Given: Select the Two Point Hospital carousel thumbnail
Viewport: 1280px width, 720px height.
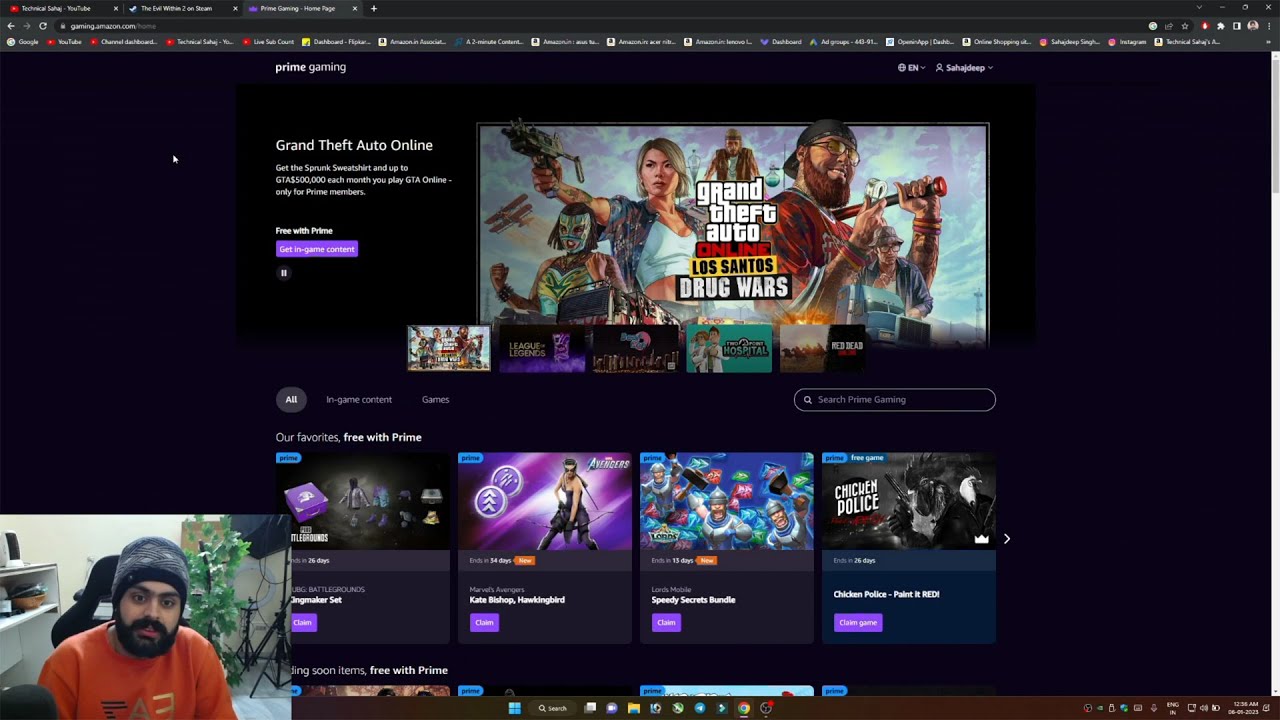Looking at the screenshot, I should [x=729, y=349].
